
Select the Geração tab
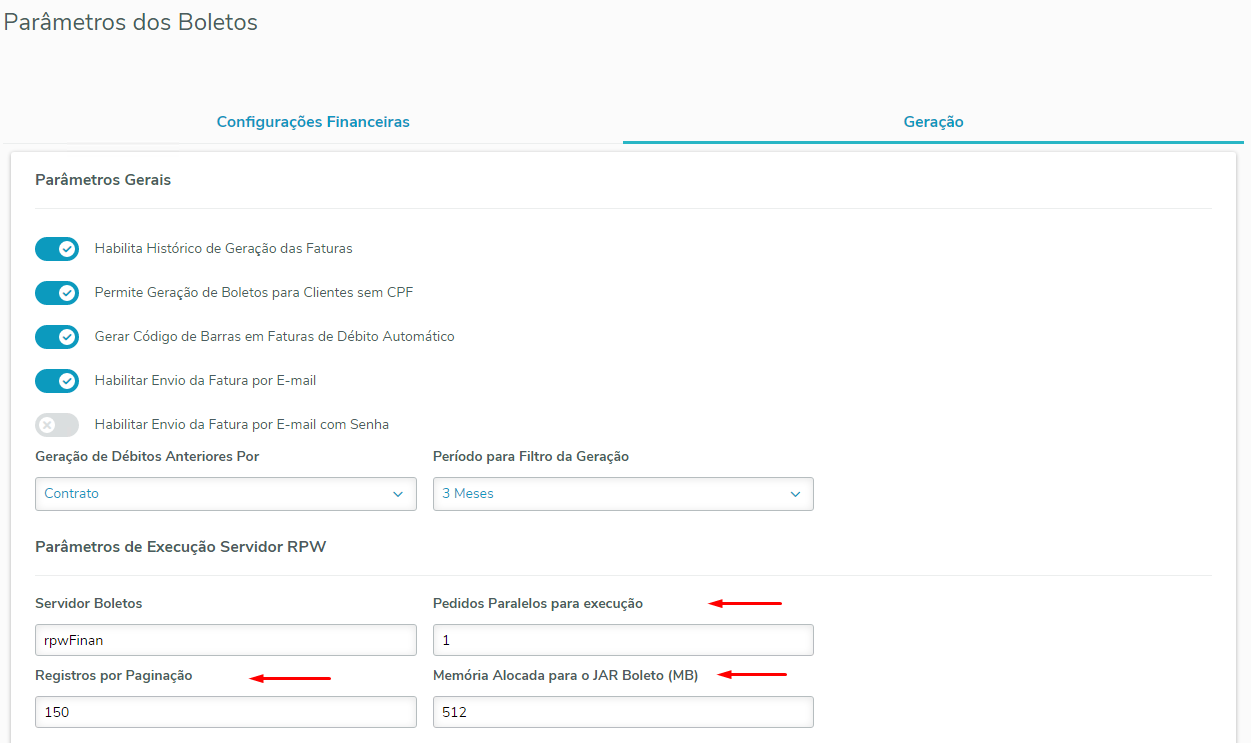933,122
